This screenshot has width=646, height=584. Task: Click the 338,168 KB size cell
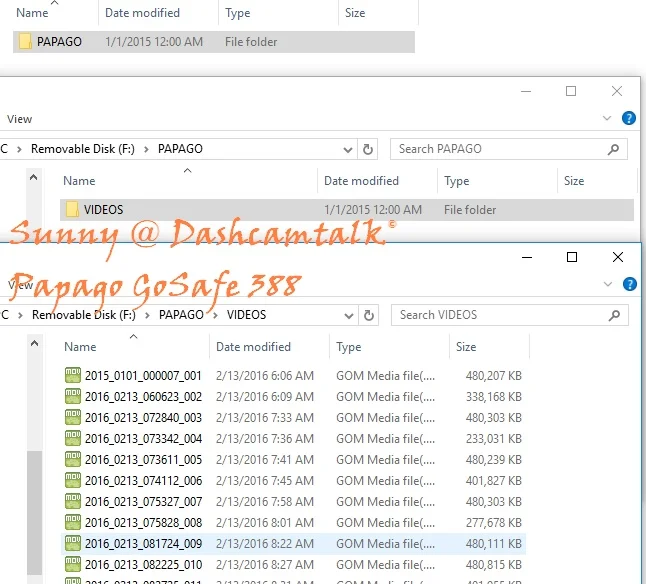click(x=494, y=397)
